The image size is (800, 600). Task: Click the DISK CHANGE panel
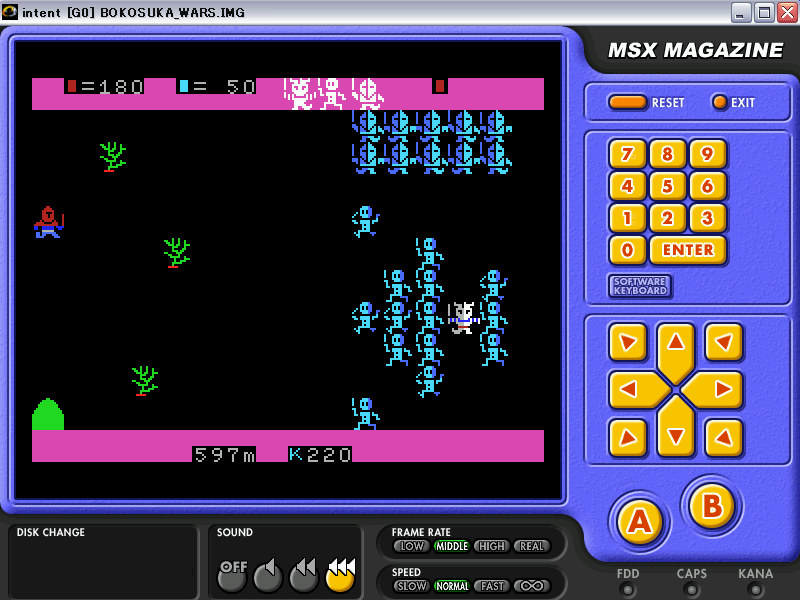[x=103, y=561]
